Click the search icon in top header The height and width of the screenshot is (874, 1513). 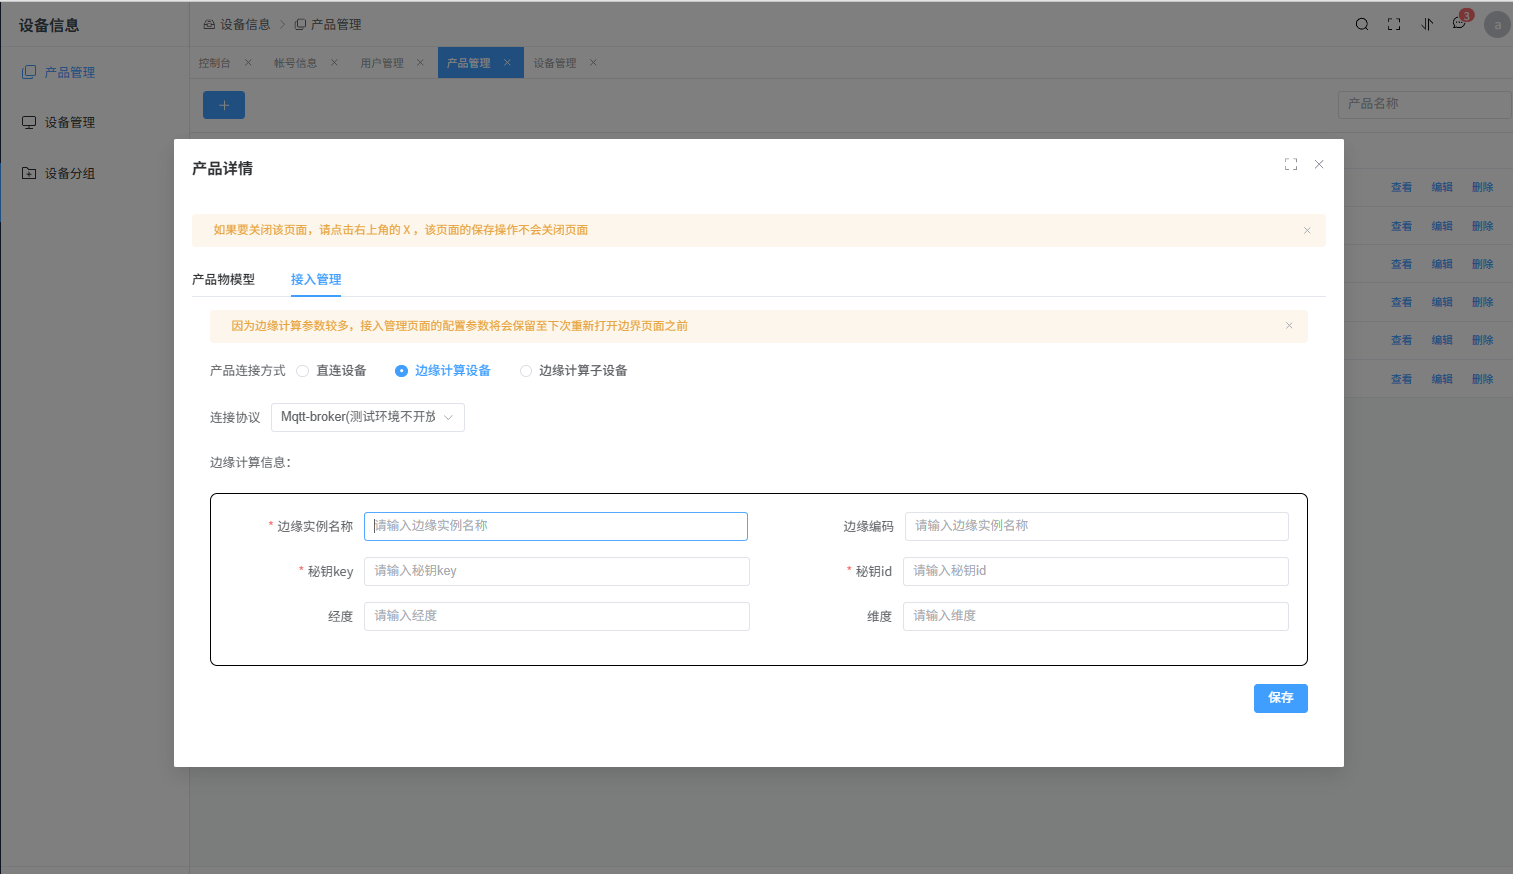[1361, 24]
